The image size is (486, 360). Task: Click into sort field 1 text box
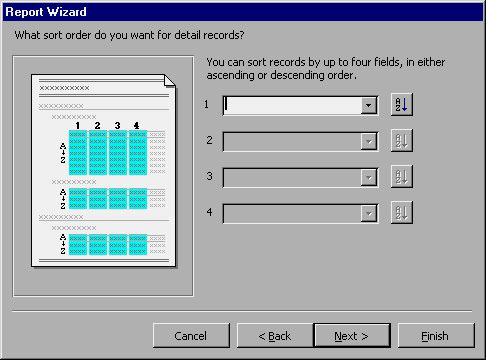[x=292, y=106]
